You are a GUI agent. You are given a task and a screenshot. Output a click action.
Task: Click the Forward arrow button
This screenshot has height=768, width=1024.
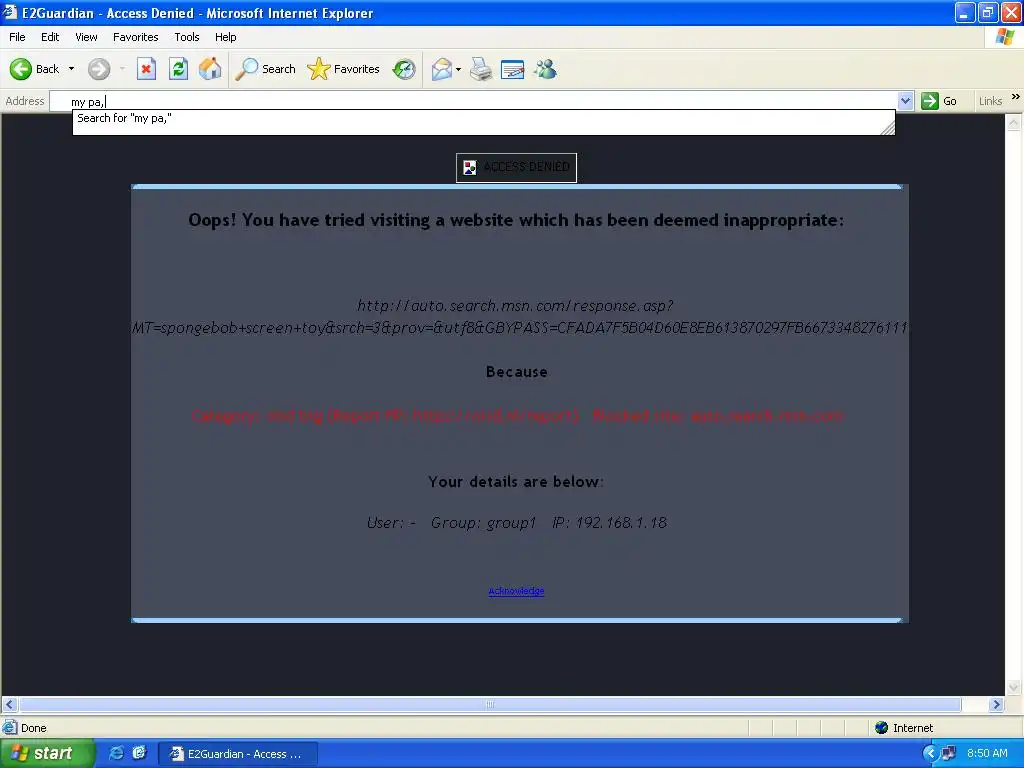click(99, 69)
